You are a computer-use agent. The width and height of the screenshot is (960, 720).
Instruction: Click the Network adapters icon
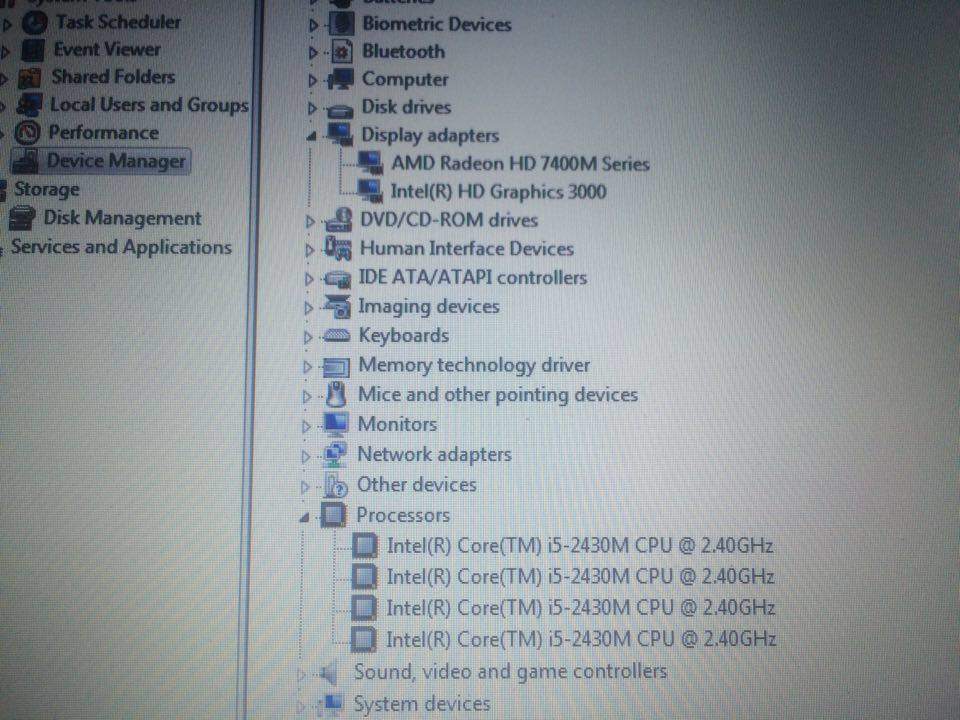pyautogui.click(x=335, y=455)
